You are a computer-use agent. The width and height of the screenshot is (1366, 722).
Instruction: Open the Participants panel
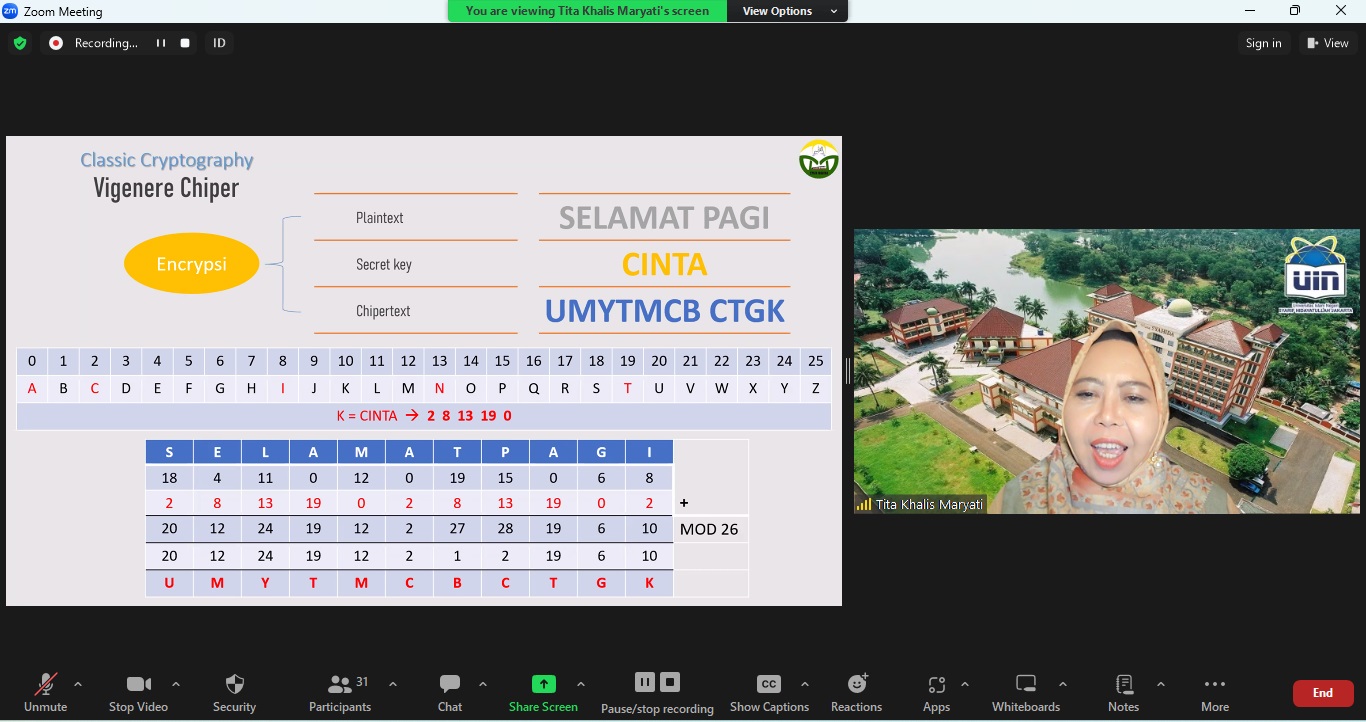[340, 685]
